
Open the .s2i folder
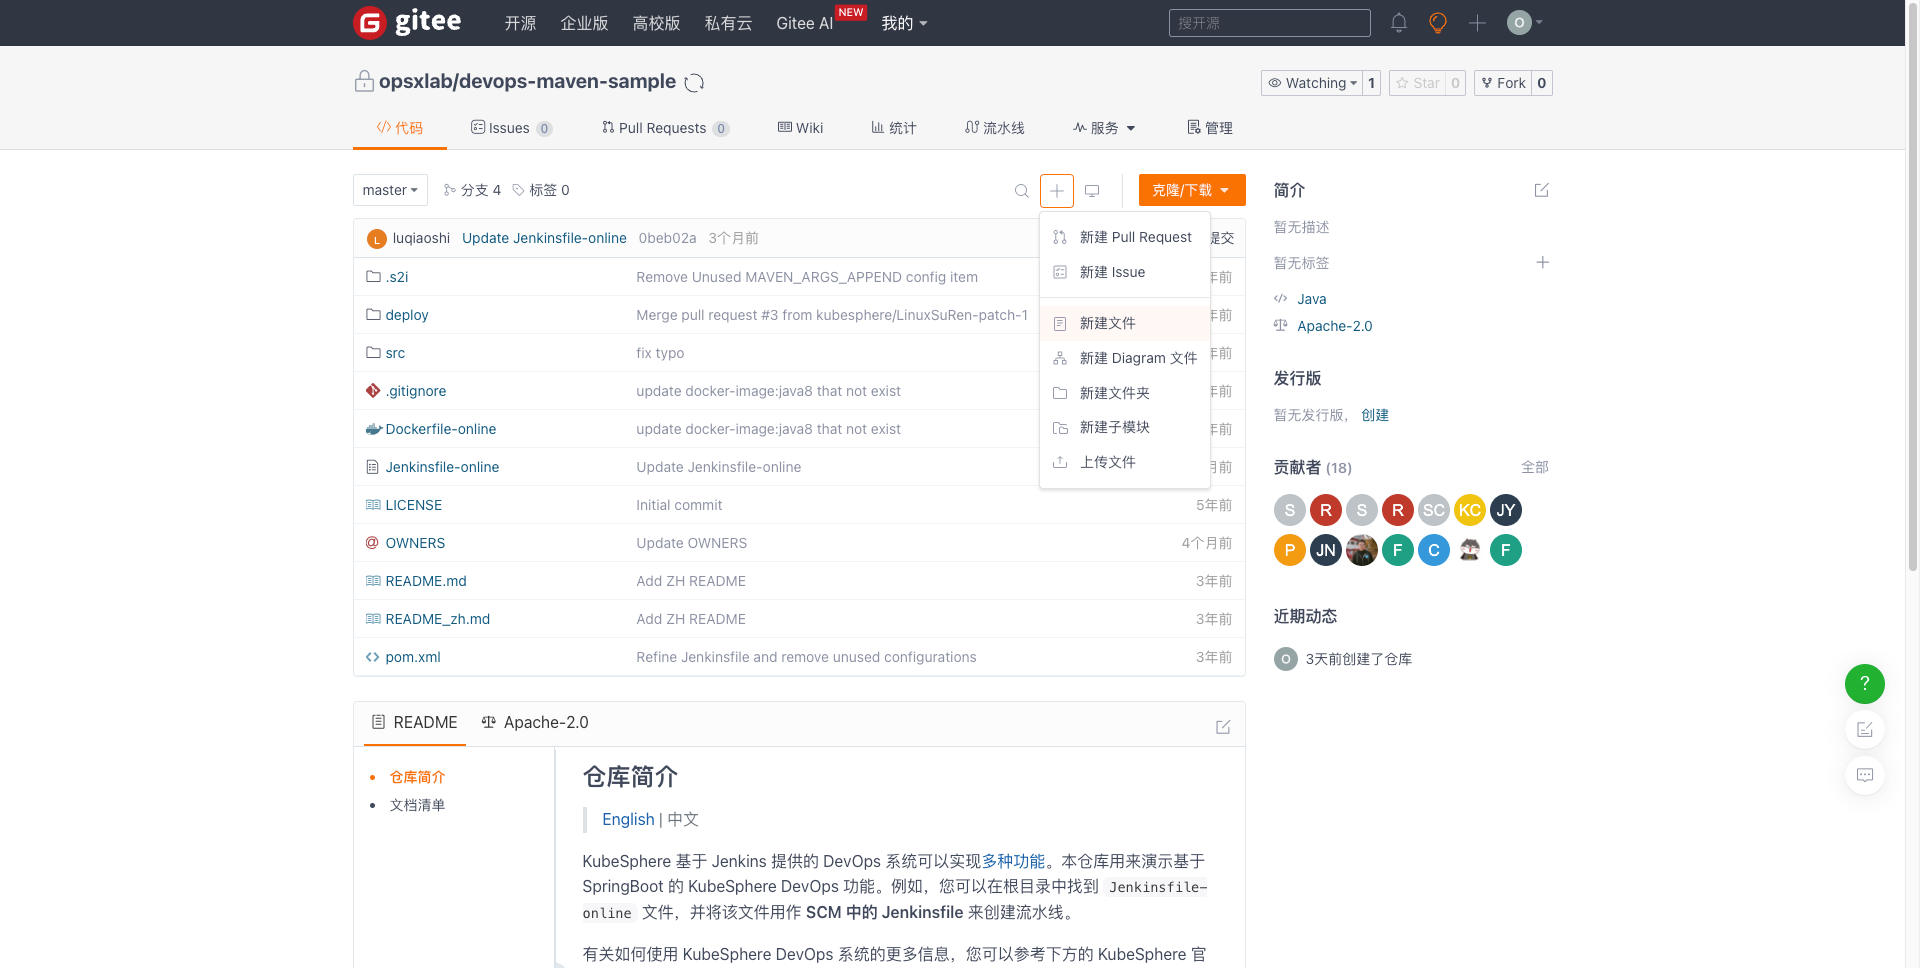click(x=397, y=277)
